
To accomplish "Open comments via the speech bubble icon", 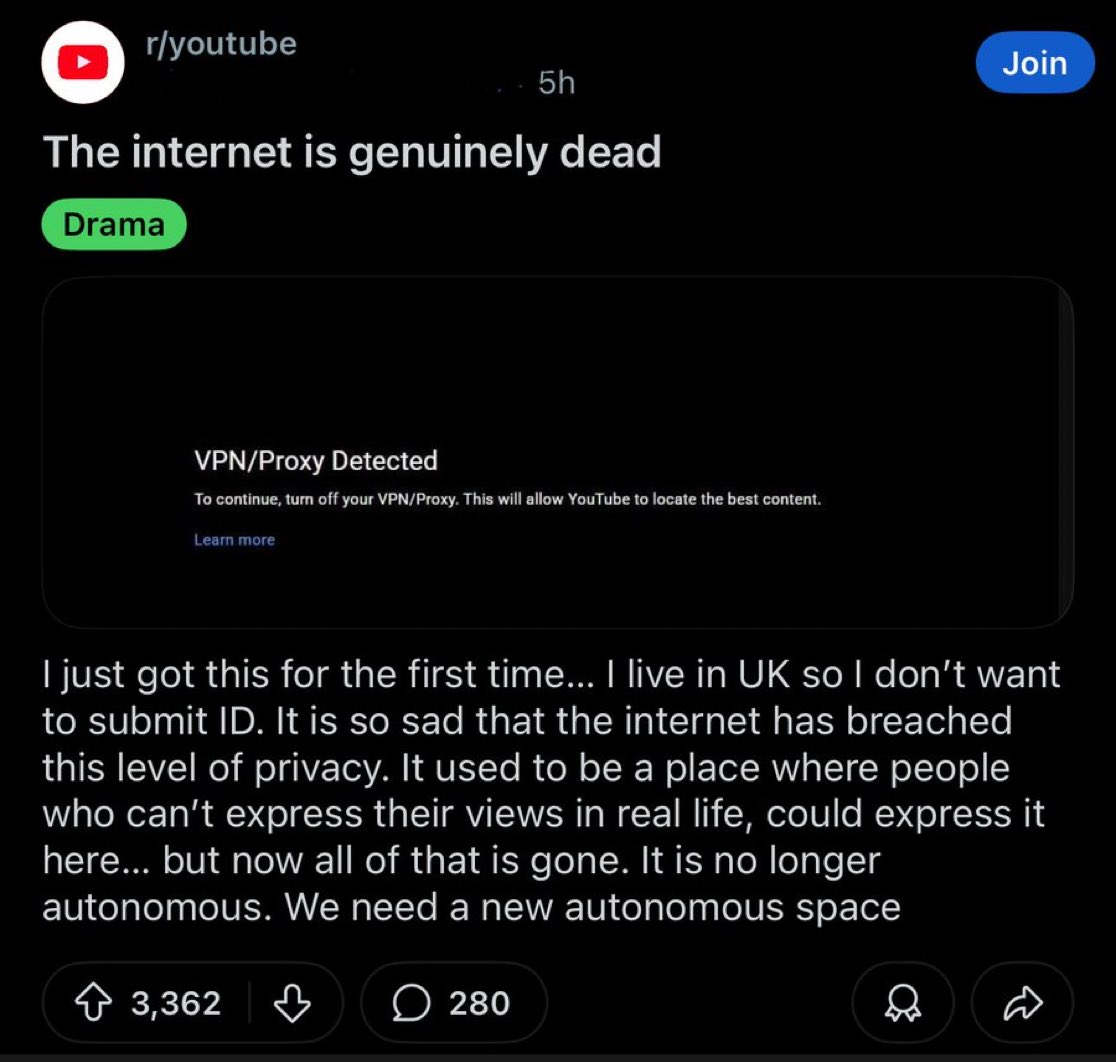I will (x=411, y=1002).
